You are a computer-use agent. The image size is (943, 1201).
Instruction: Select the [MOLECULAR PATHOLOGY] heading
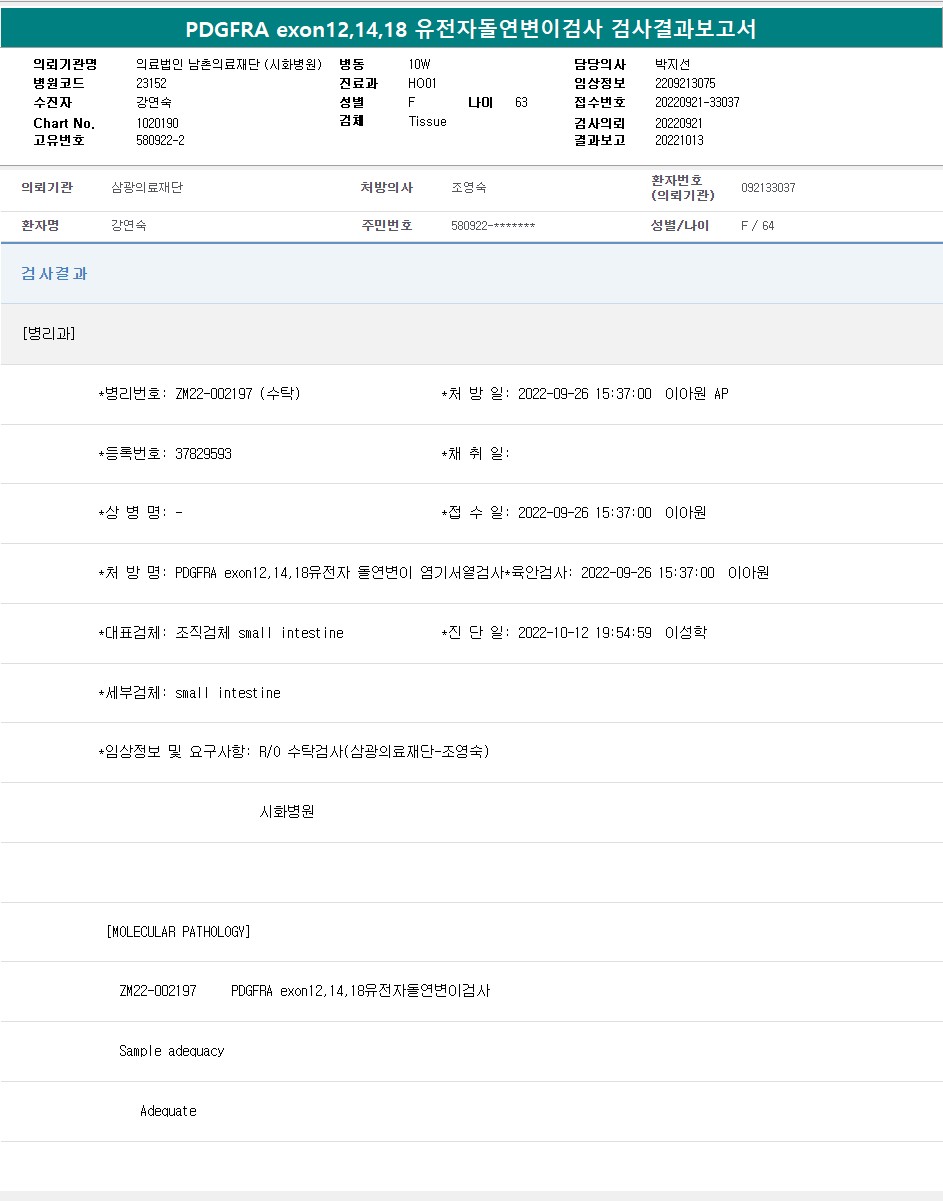pyautogui.click(x=178, y=932)
